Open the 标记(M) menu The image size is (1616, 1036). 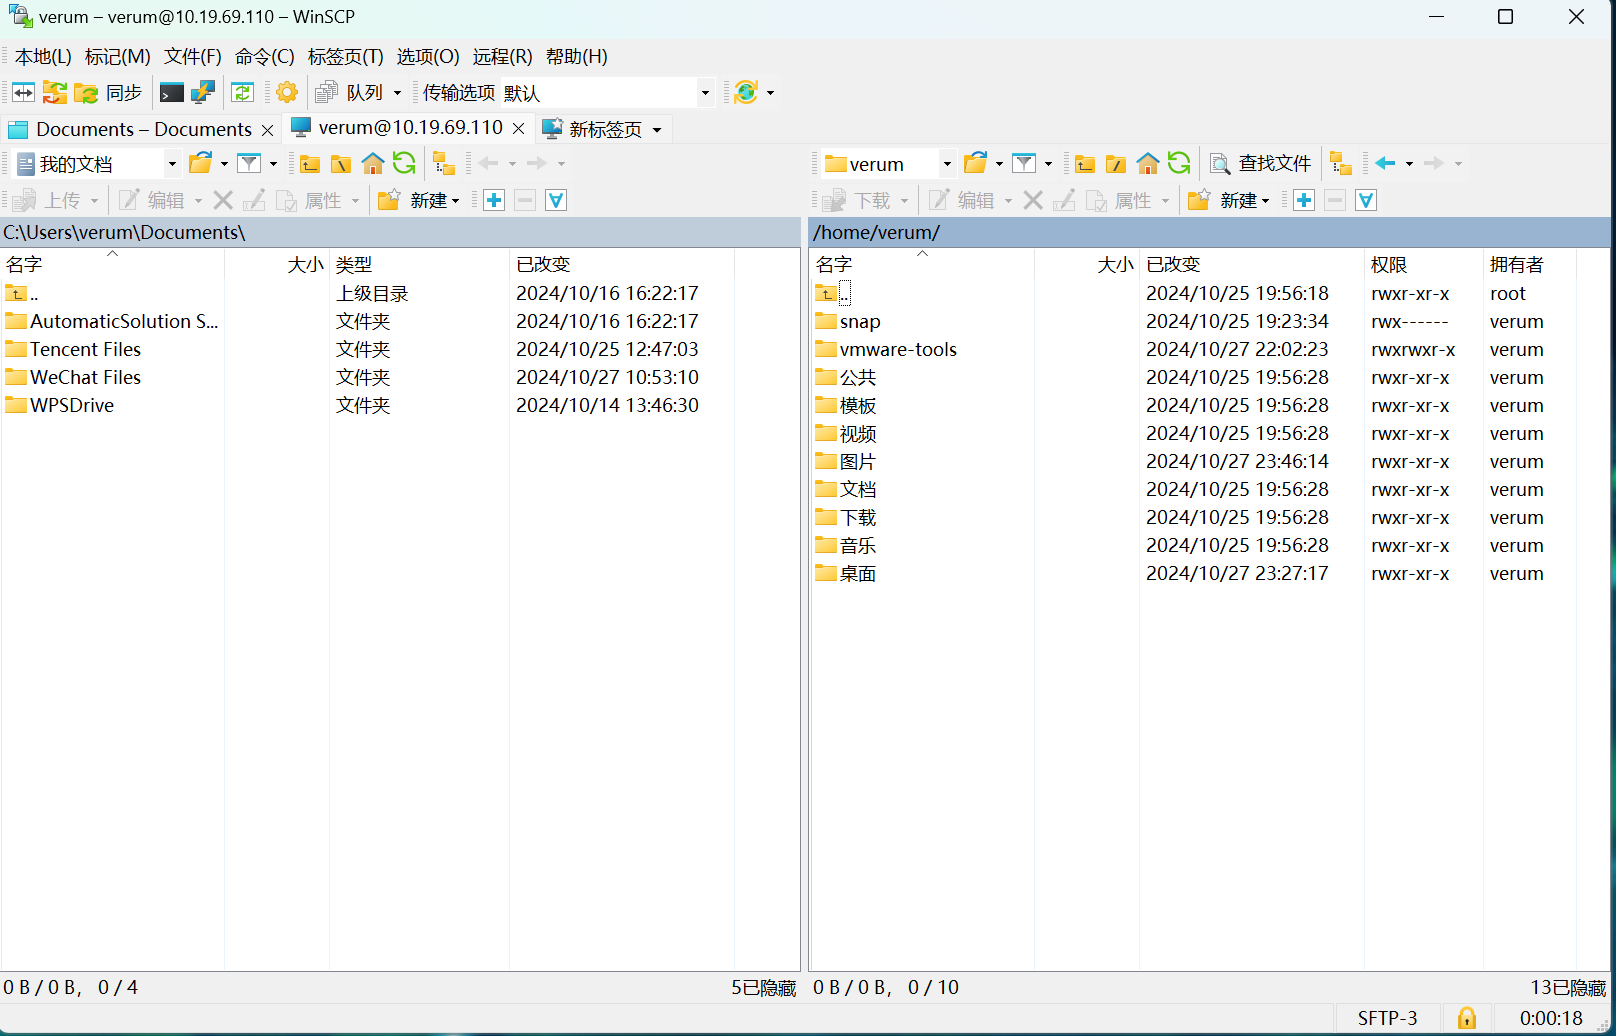tap(118, 57)
